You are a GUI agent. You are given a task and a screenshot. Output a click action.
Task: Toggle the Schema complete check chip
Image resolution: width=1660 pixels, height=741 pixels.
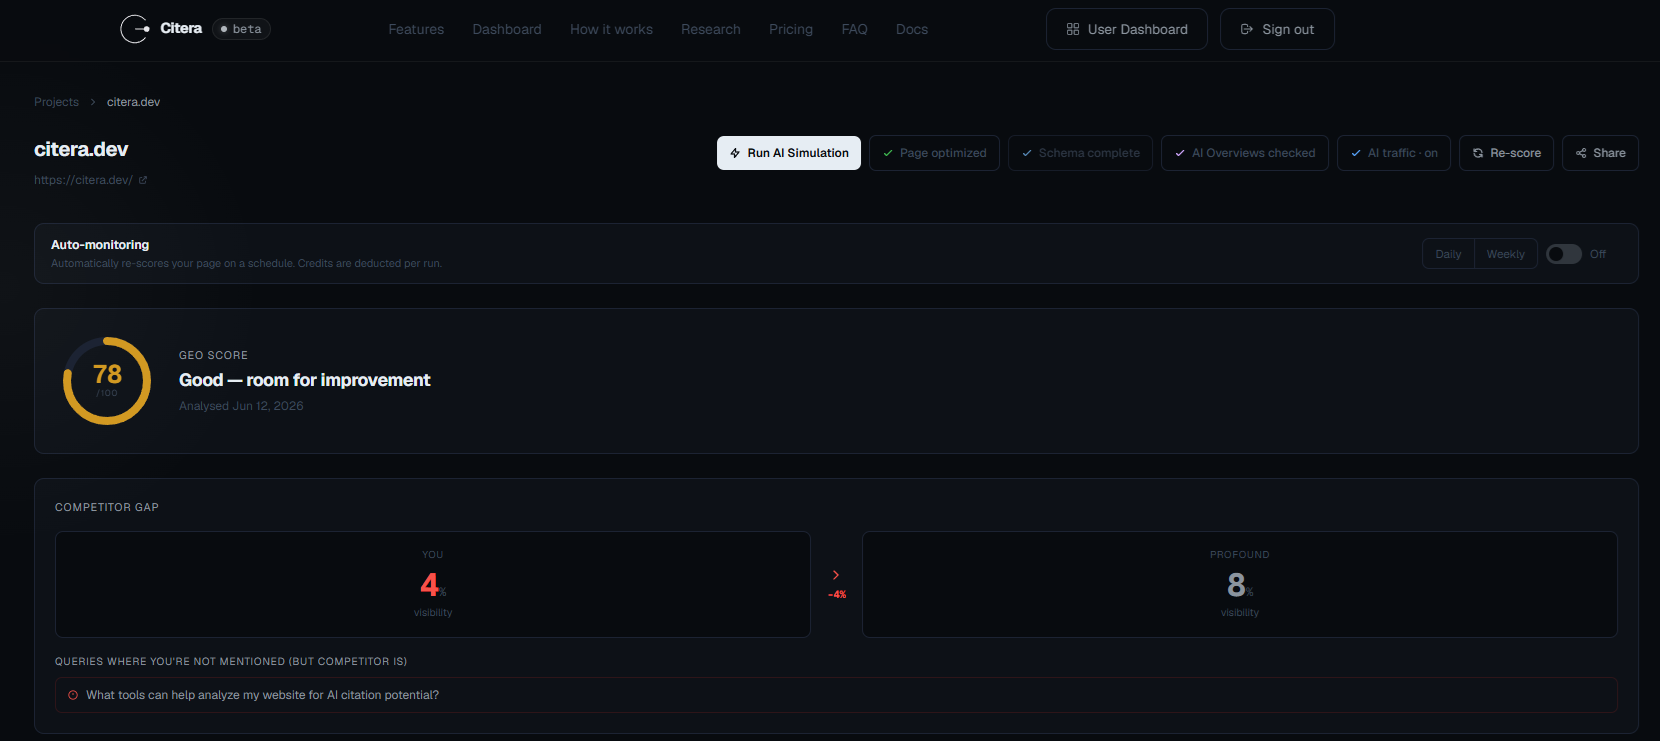1080,153
